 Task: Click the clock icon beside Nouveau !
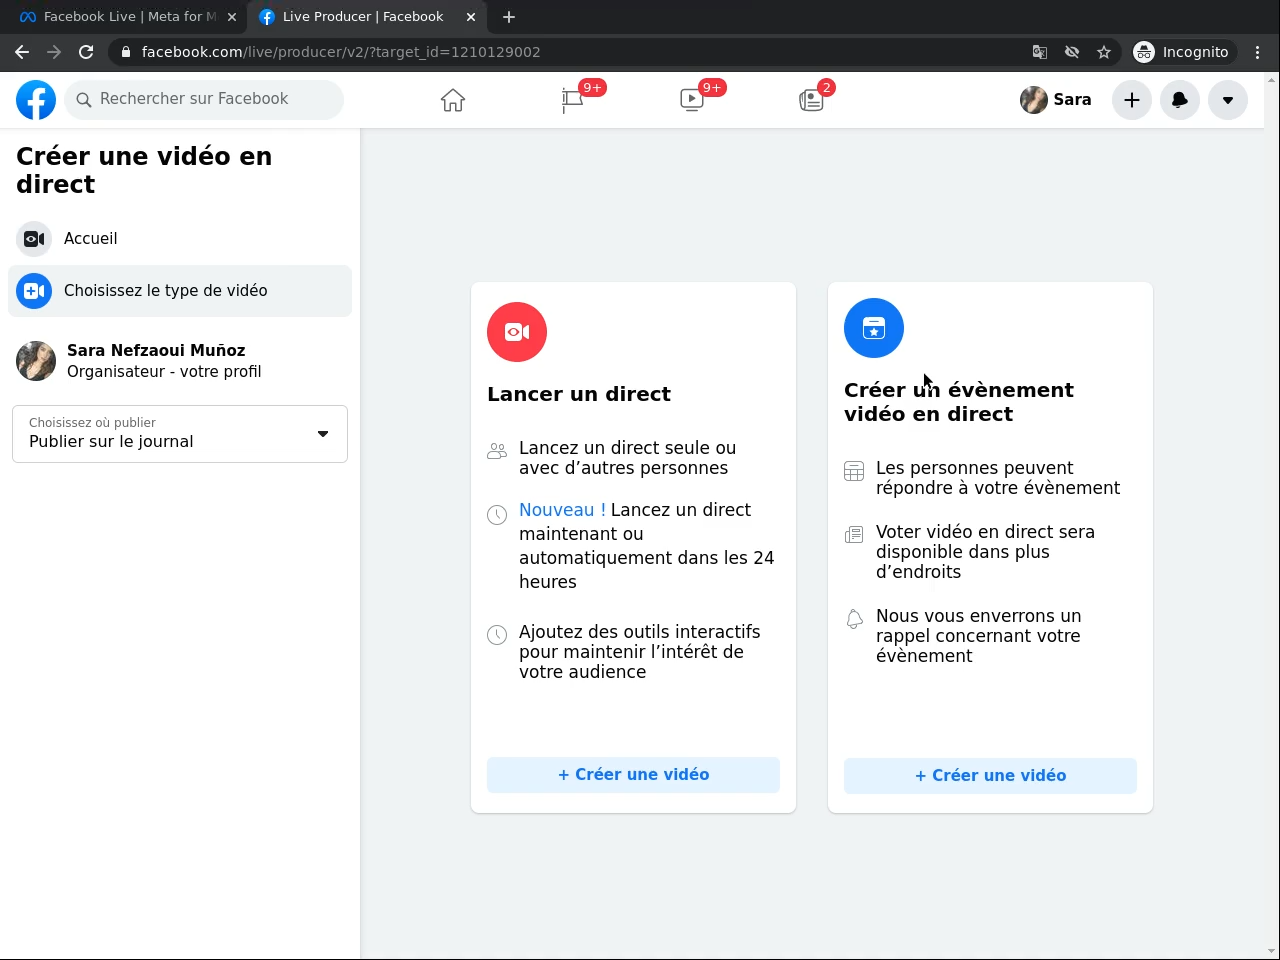coord(497,515)
